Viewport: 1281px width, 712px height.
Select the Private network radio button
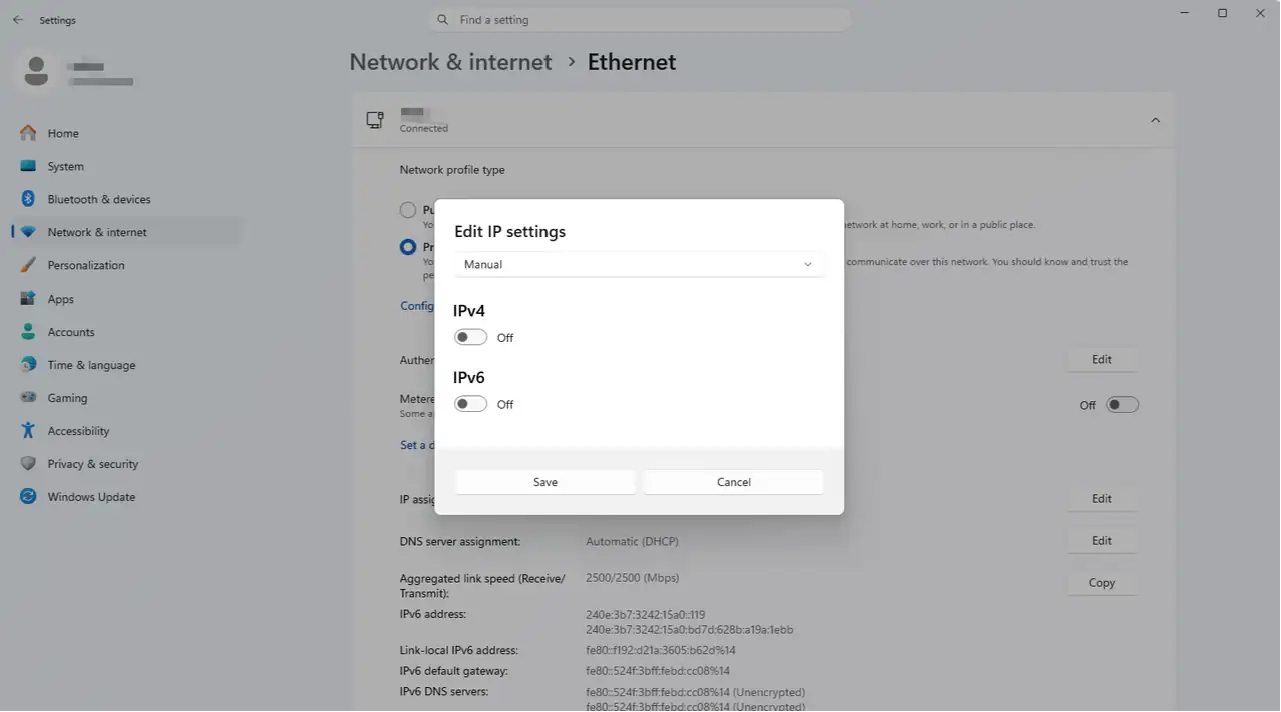(408, 247)
